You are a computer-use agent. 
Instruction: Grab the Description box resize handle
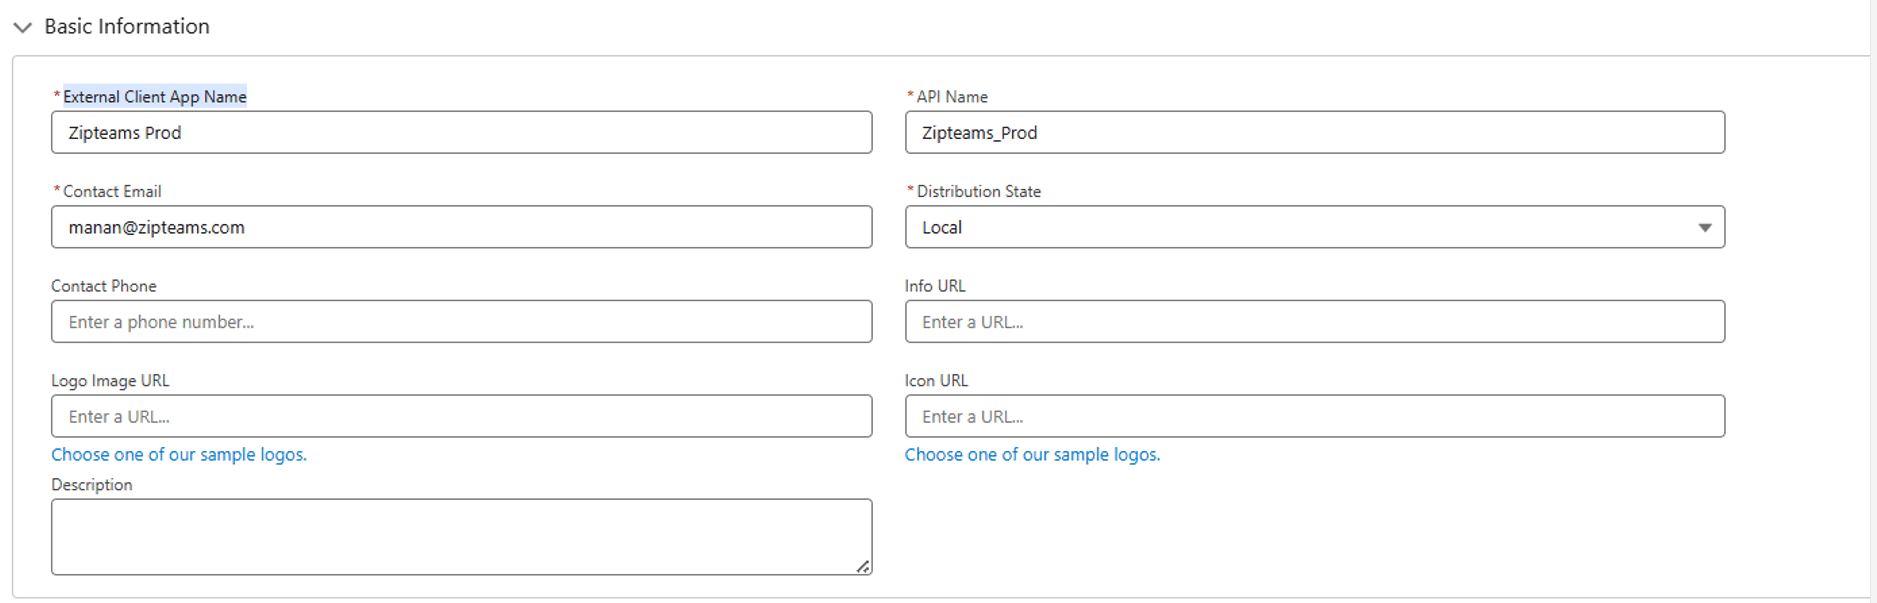pos(863,567)
